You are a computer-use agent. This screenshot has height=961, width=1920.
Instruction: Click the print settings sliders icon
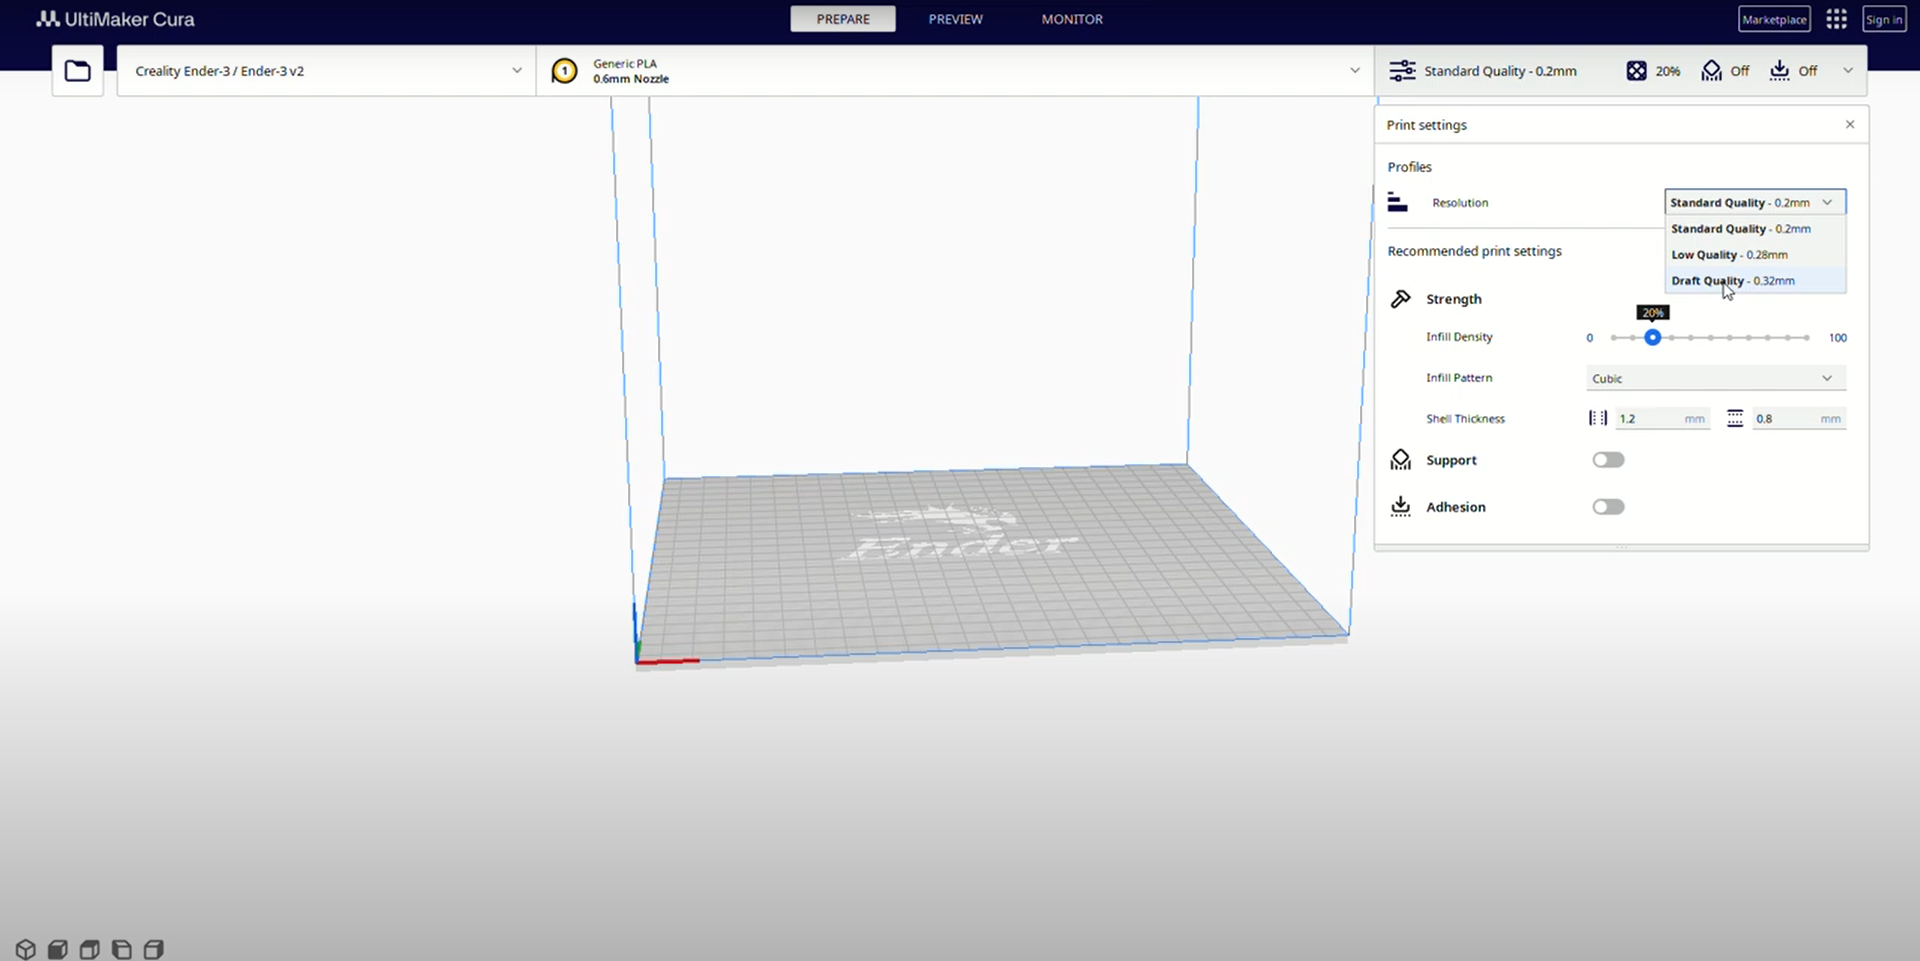coord(1402,71)
